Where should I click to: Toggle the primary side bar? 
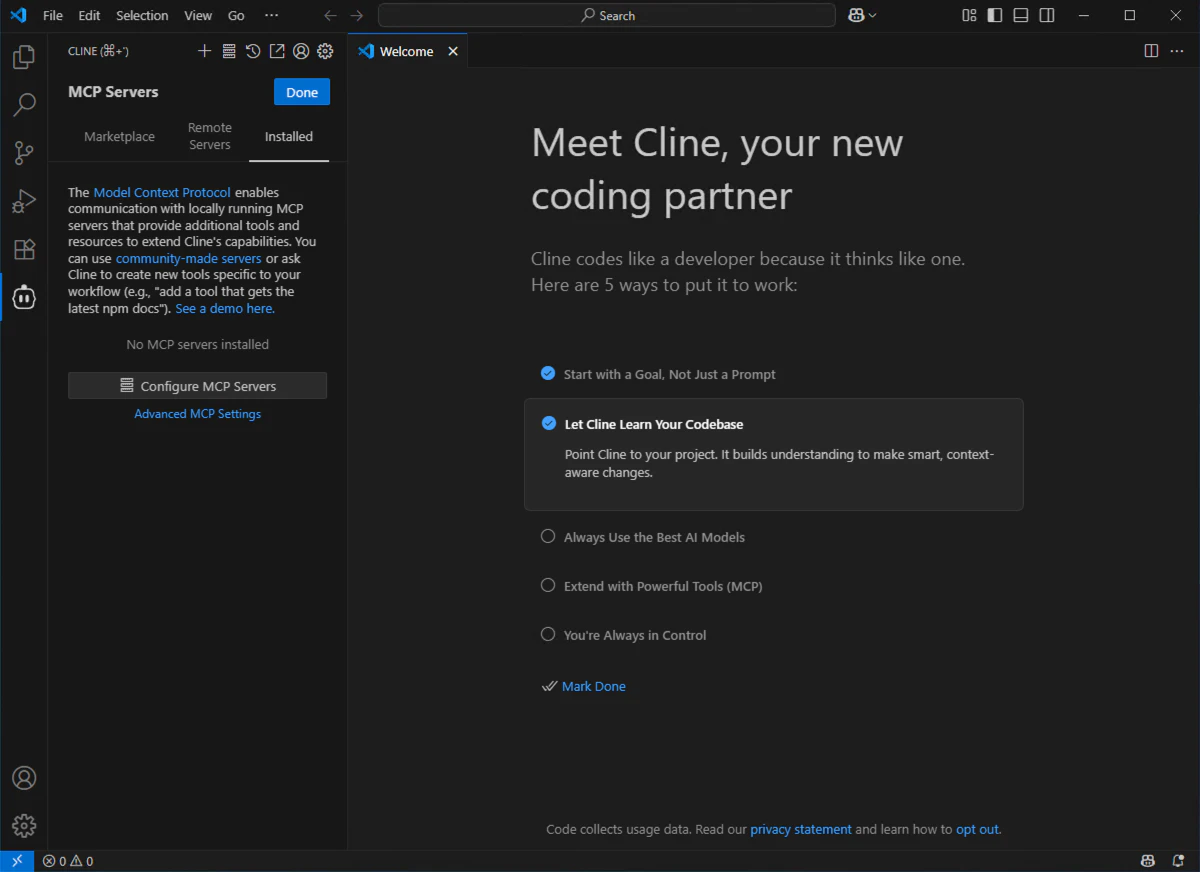pos(995,15)
